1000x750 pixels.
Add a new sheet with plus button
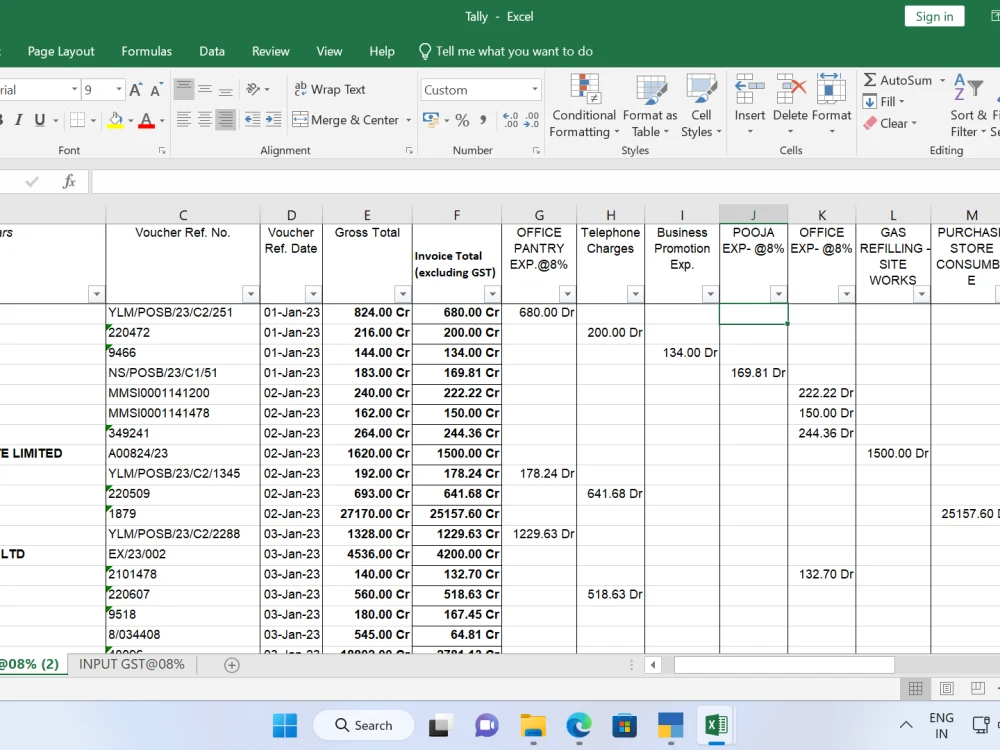point(232,665)
